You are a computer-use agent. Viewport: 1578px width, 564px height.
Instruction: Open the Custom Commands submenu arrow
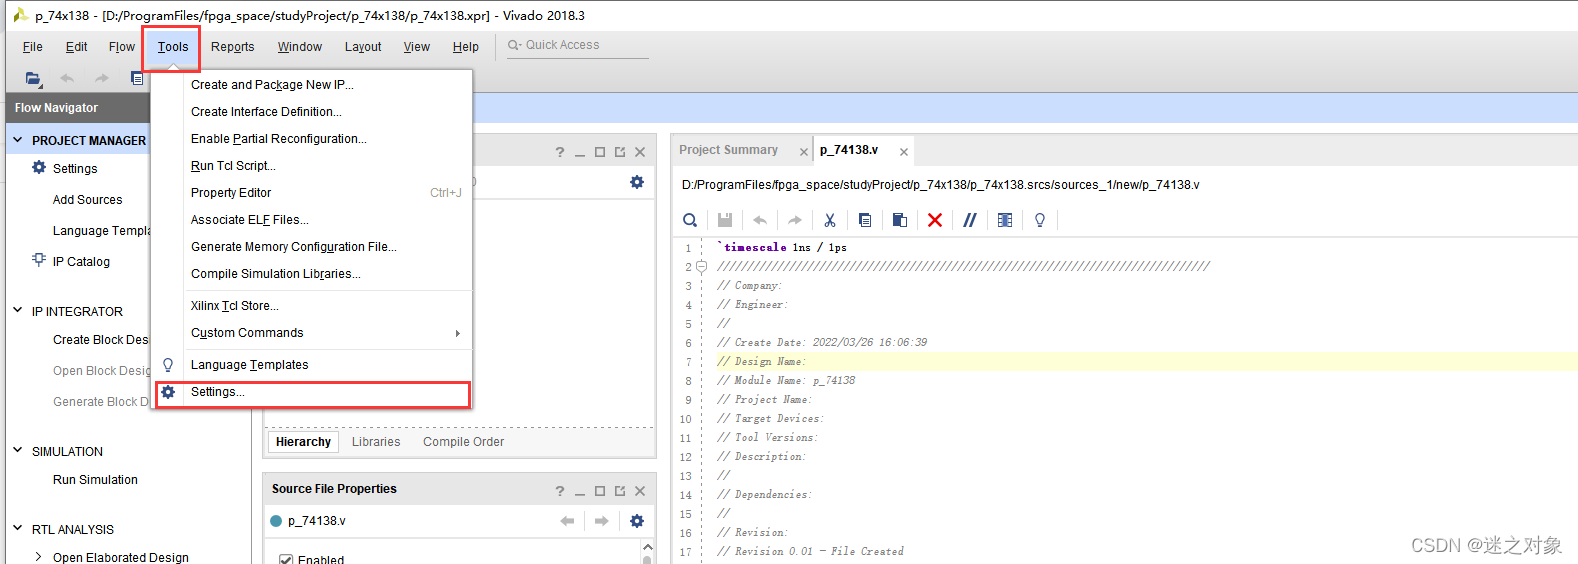(458, 333)
